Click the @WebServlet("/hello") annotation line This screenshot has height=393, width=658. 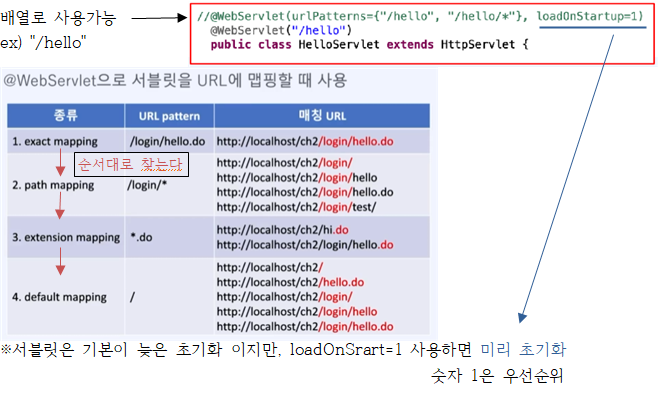[x=281, y=30]
